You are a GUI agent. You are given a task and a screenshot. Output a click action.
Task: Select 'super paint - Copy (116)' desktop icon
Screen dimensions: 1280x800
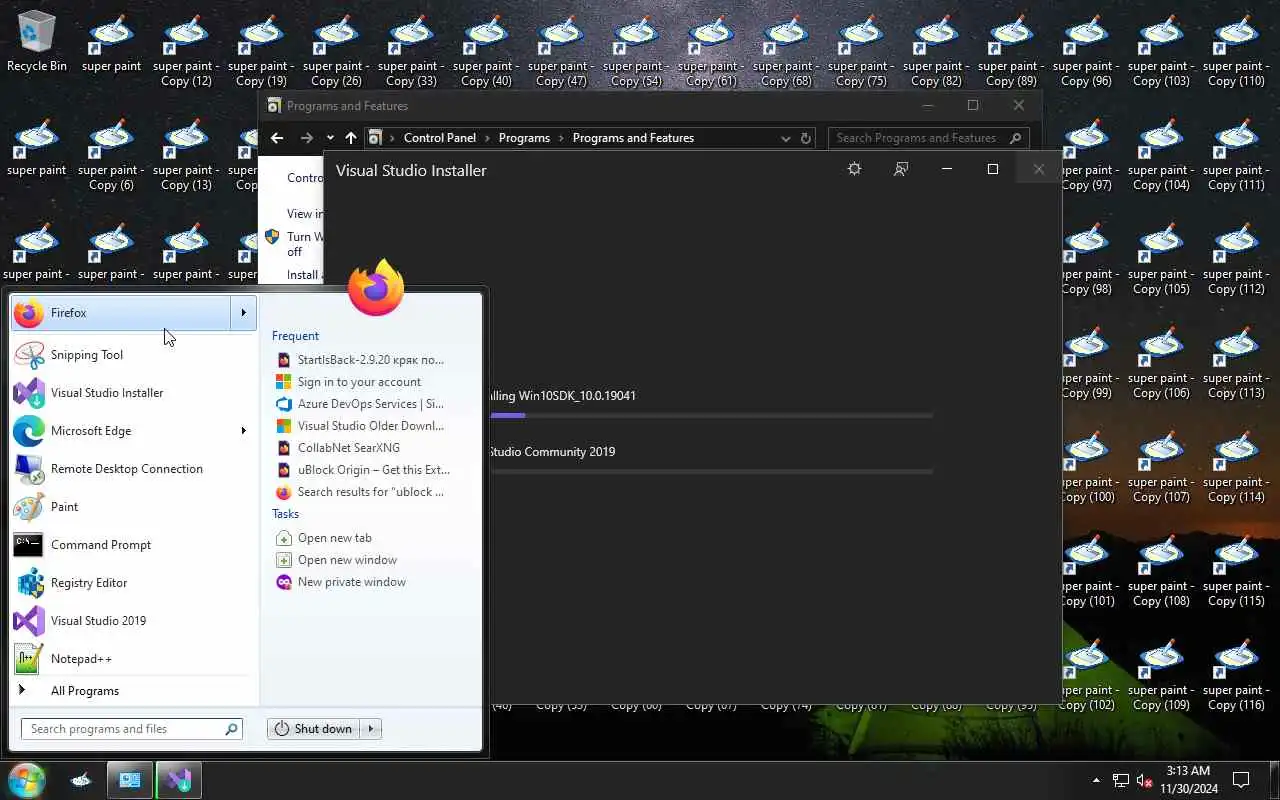[x=1236, y=675]
